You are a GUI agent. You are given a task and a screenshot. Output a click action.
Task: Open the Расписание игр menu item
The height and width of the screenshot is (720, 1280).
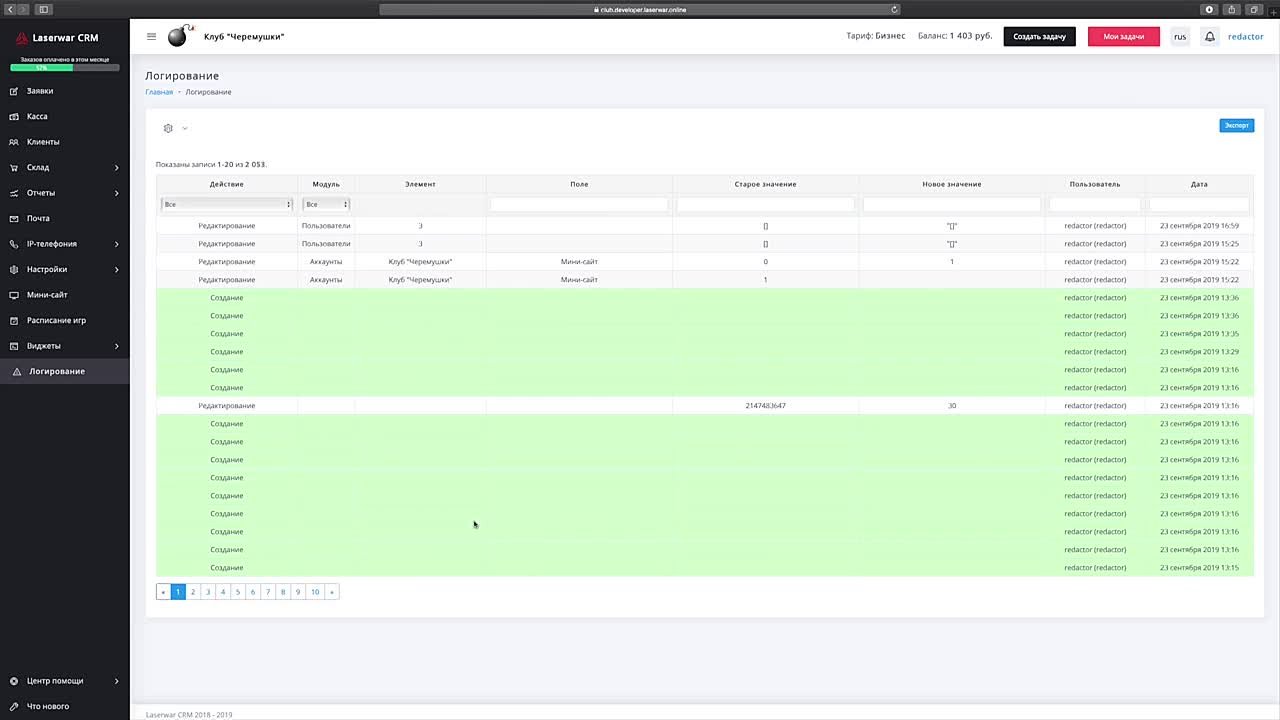pos(56,320)
